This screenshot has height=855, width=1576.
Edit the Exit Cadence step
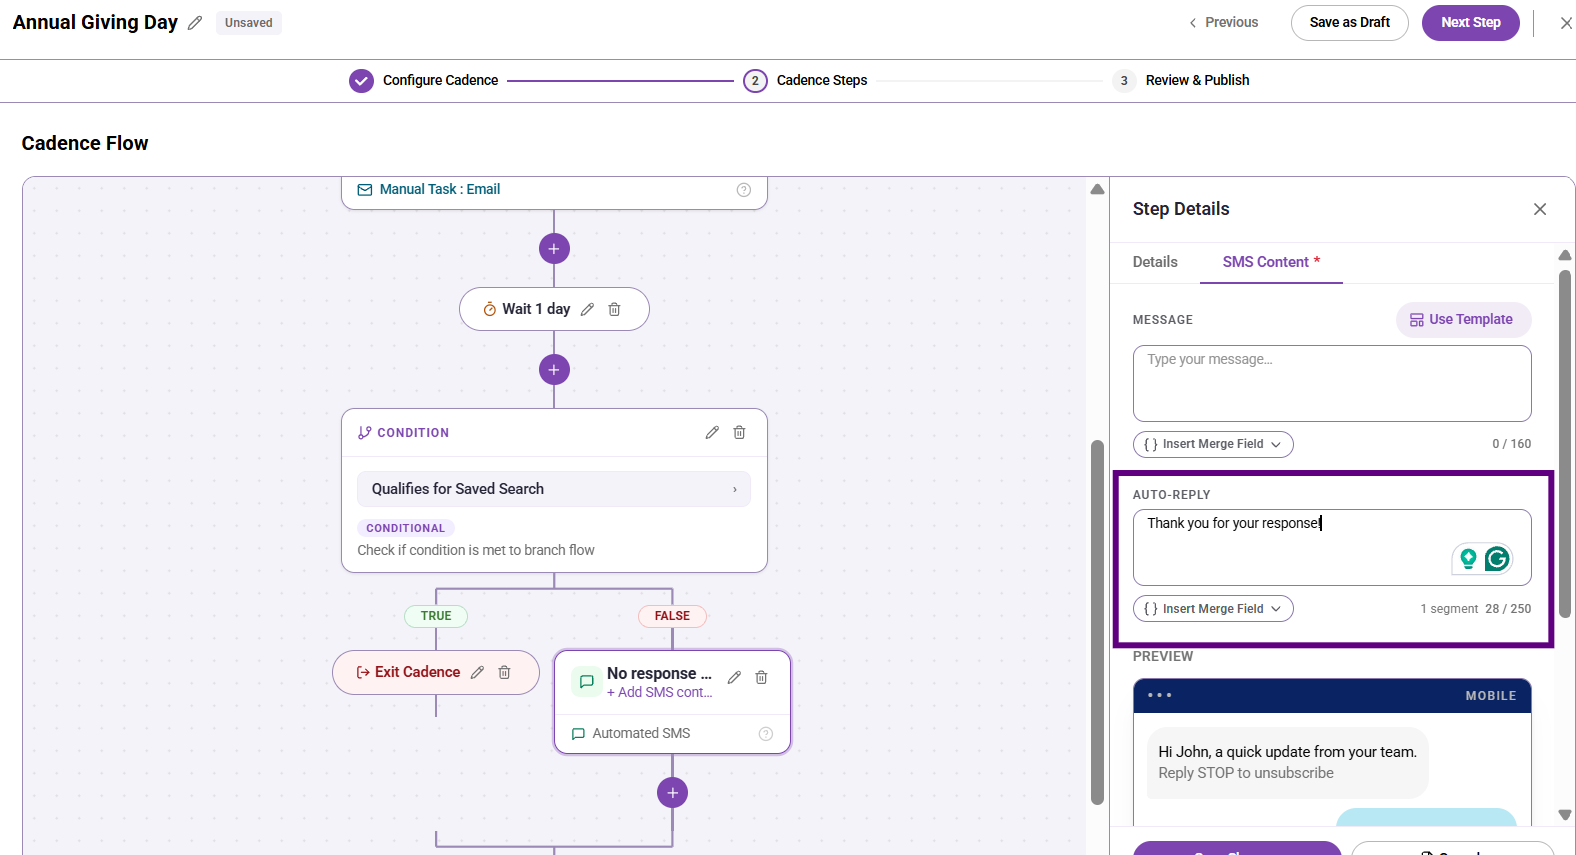[x=477, y=672]
